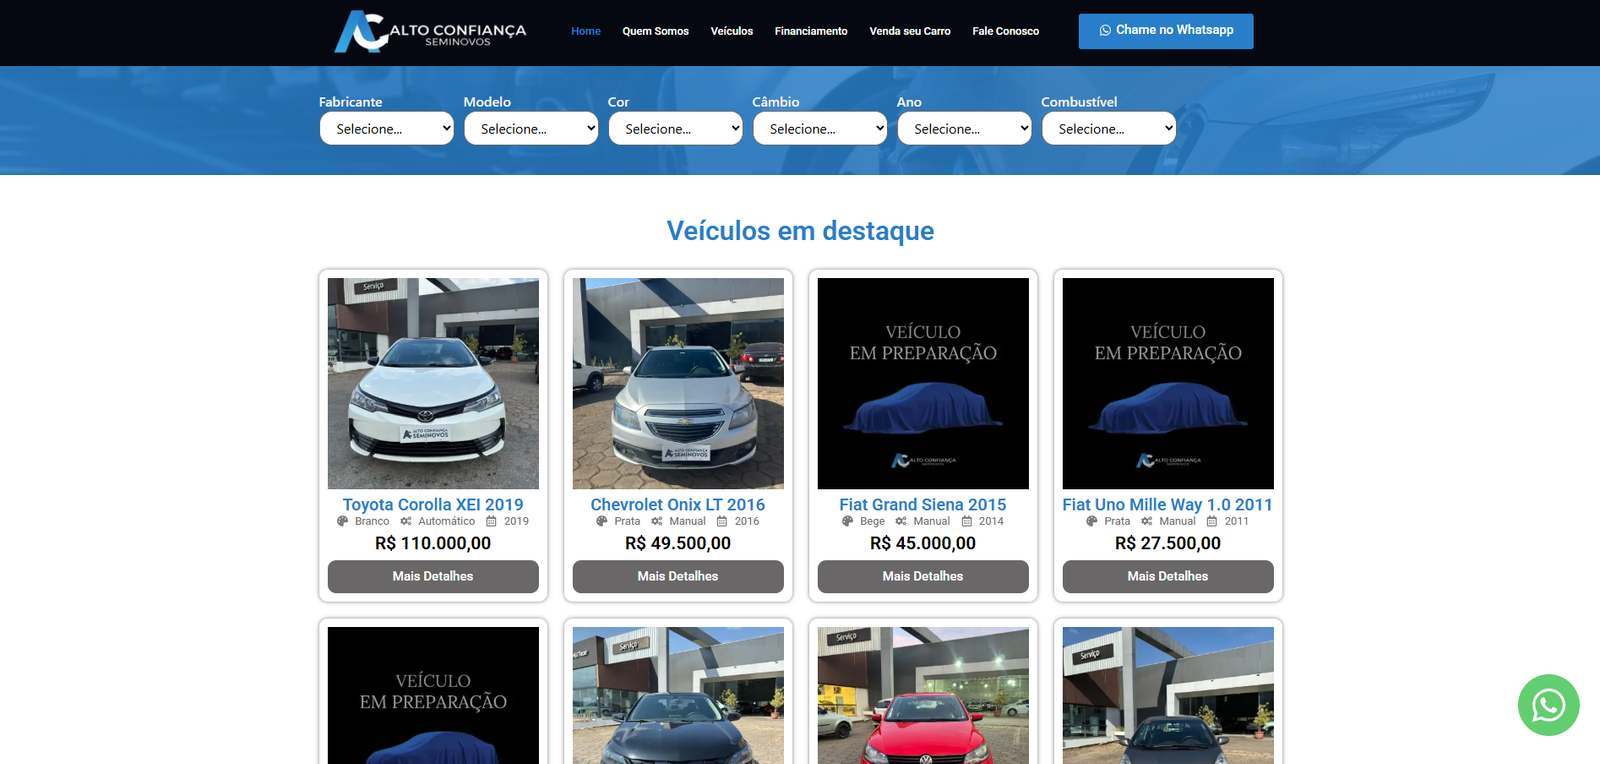Click the Veículos em destaque heading
Screen dimensions: 1600x764
click(800, 231)
